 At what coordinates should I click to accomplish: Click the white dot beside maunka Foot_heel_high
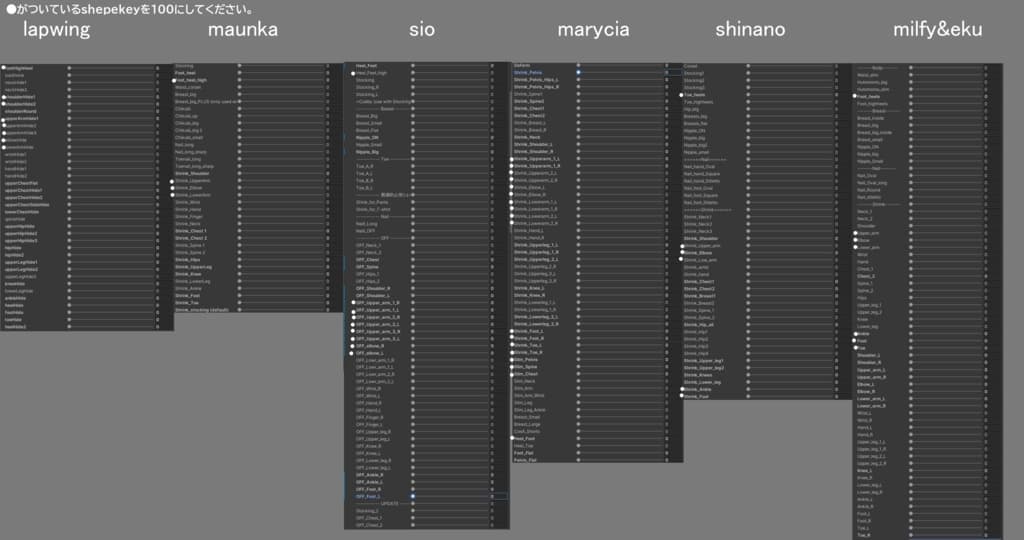pyautogui.click(x=174, y=81)
